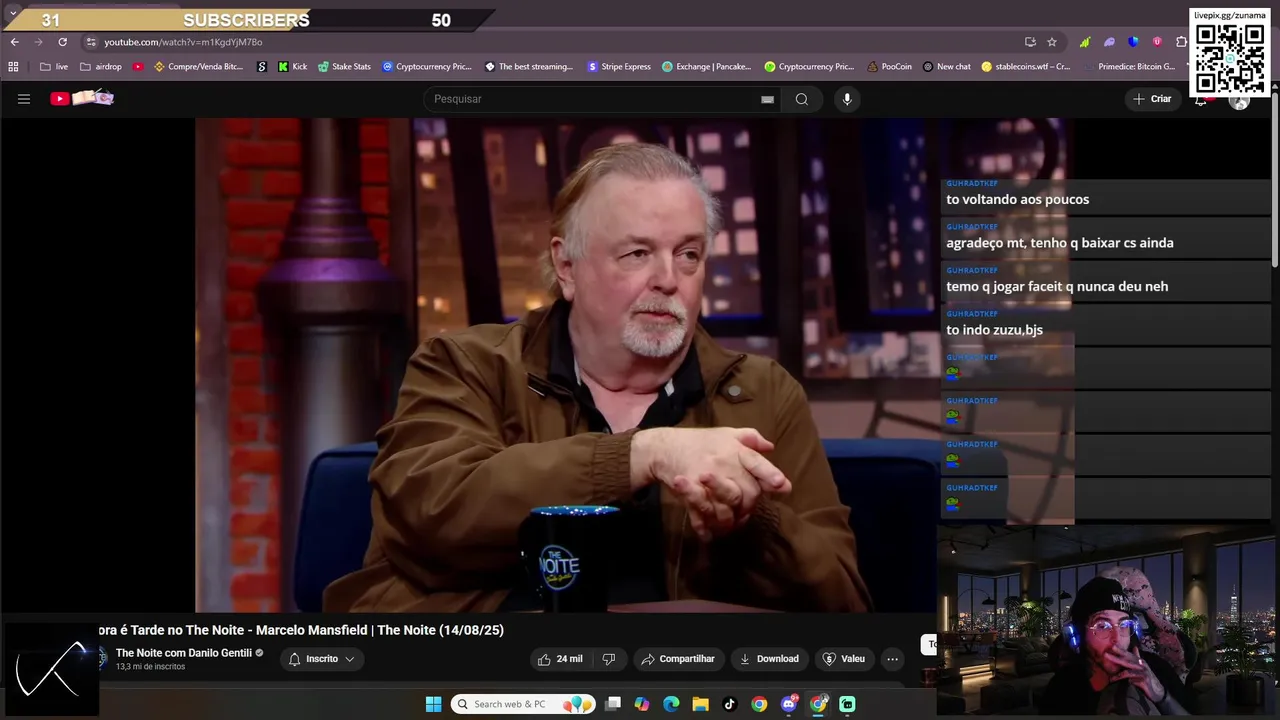Click the youtube.com address bar URL
This screenshot has width=1280, height=720.
click(183, 42)
